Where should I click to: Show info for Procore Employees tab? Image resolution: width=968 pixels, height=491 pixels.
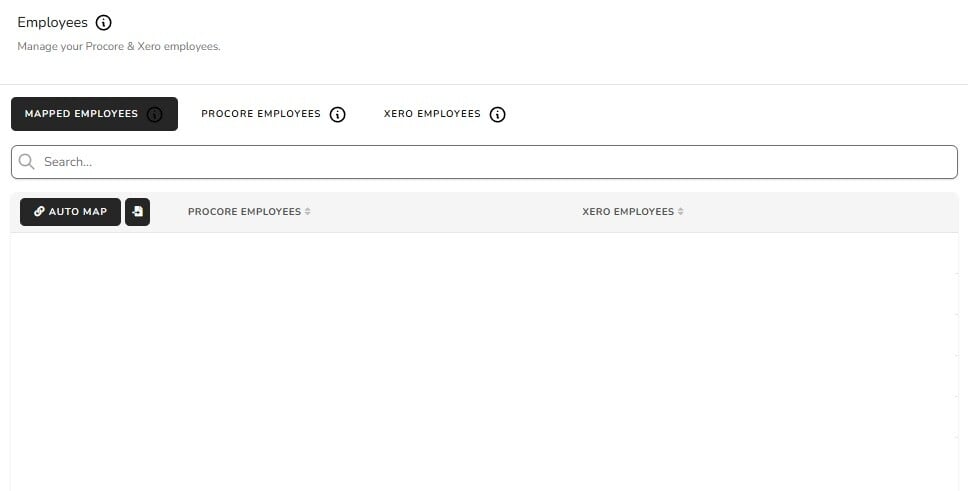coord(338,114)
